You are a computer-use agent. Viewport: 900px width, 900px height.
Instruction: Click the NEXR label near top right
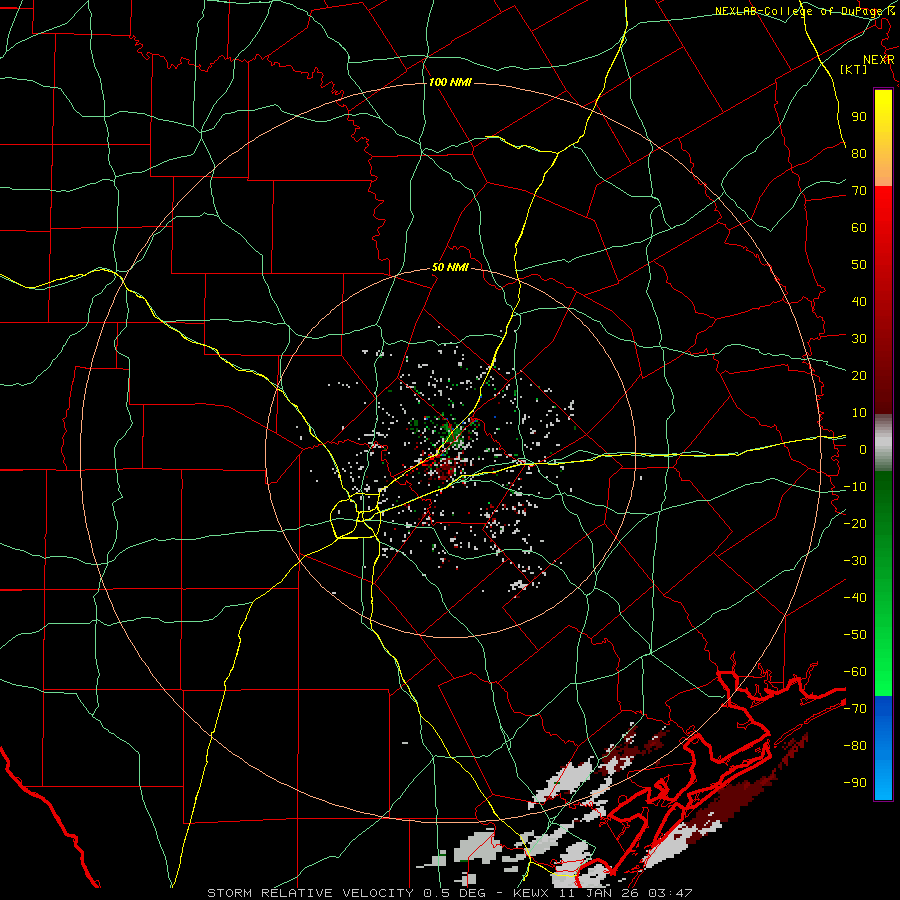click(x=879, y=60)
